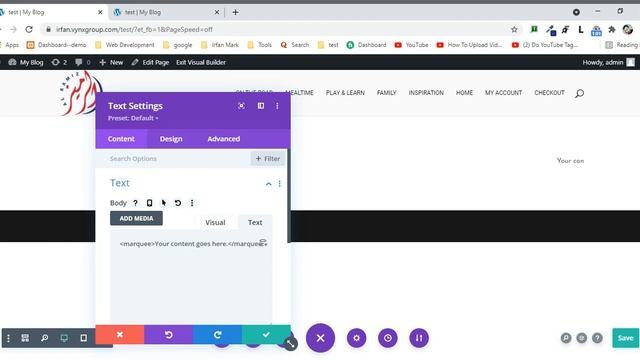Redo changes in blue footer button
The height and width of the screenshot is (360, 640).
(x=218, y=335)
